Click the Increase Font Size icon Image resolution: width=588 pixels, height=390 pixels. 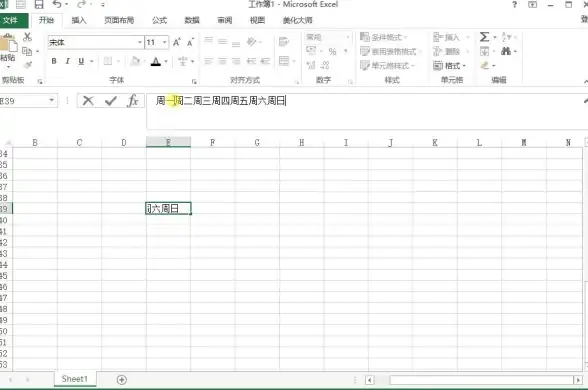point(177,42)
